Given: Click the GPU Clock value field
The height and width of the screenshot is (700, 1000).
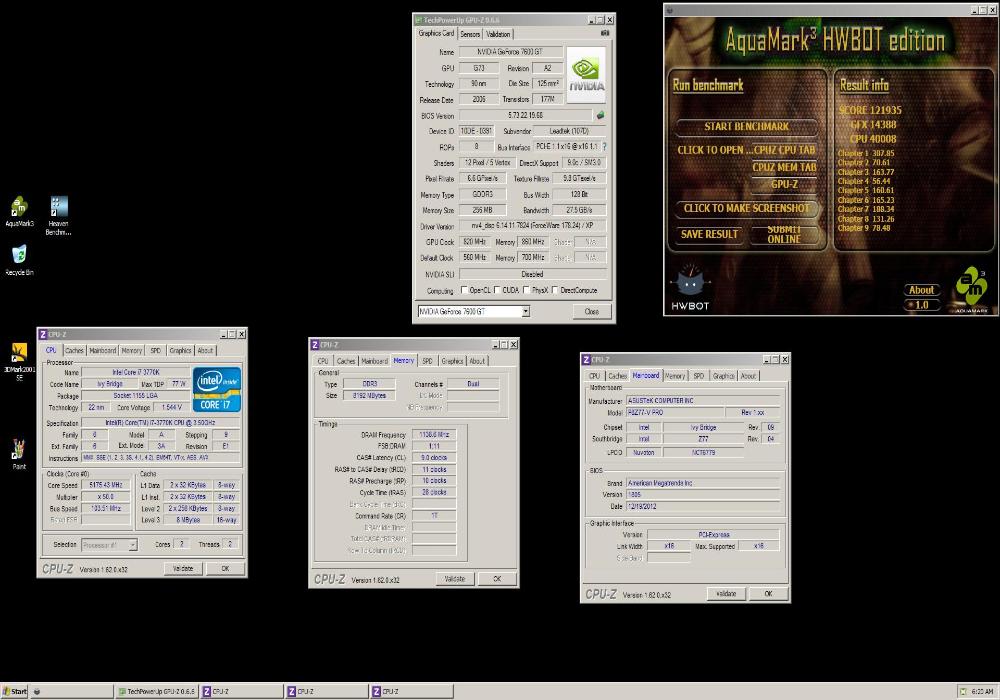Looking at the screenshot, I should click(x=474, y=242).
